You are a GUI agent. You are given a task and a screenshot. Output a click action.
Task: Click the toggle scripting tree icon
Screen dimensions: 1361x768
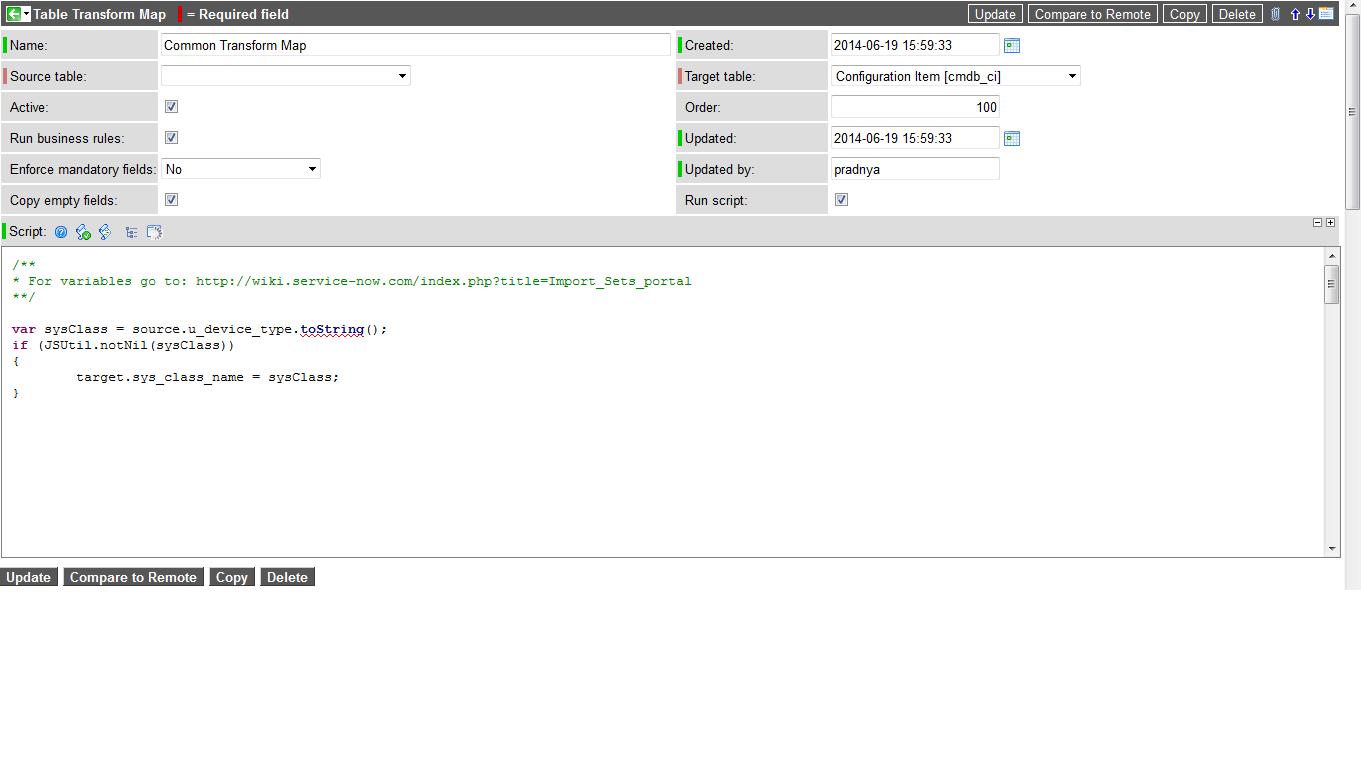[x=131, y=231]
